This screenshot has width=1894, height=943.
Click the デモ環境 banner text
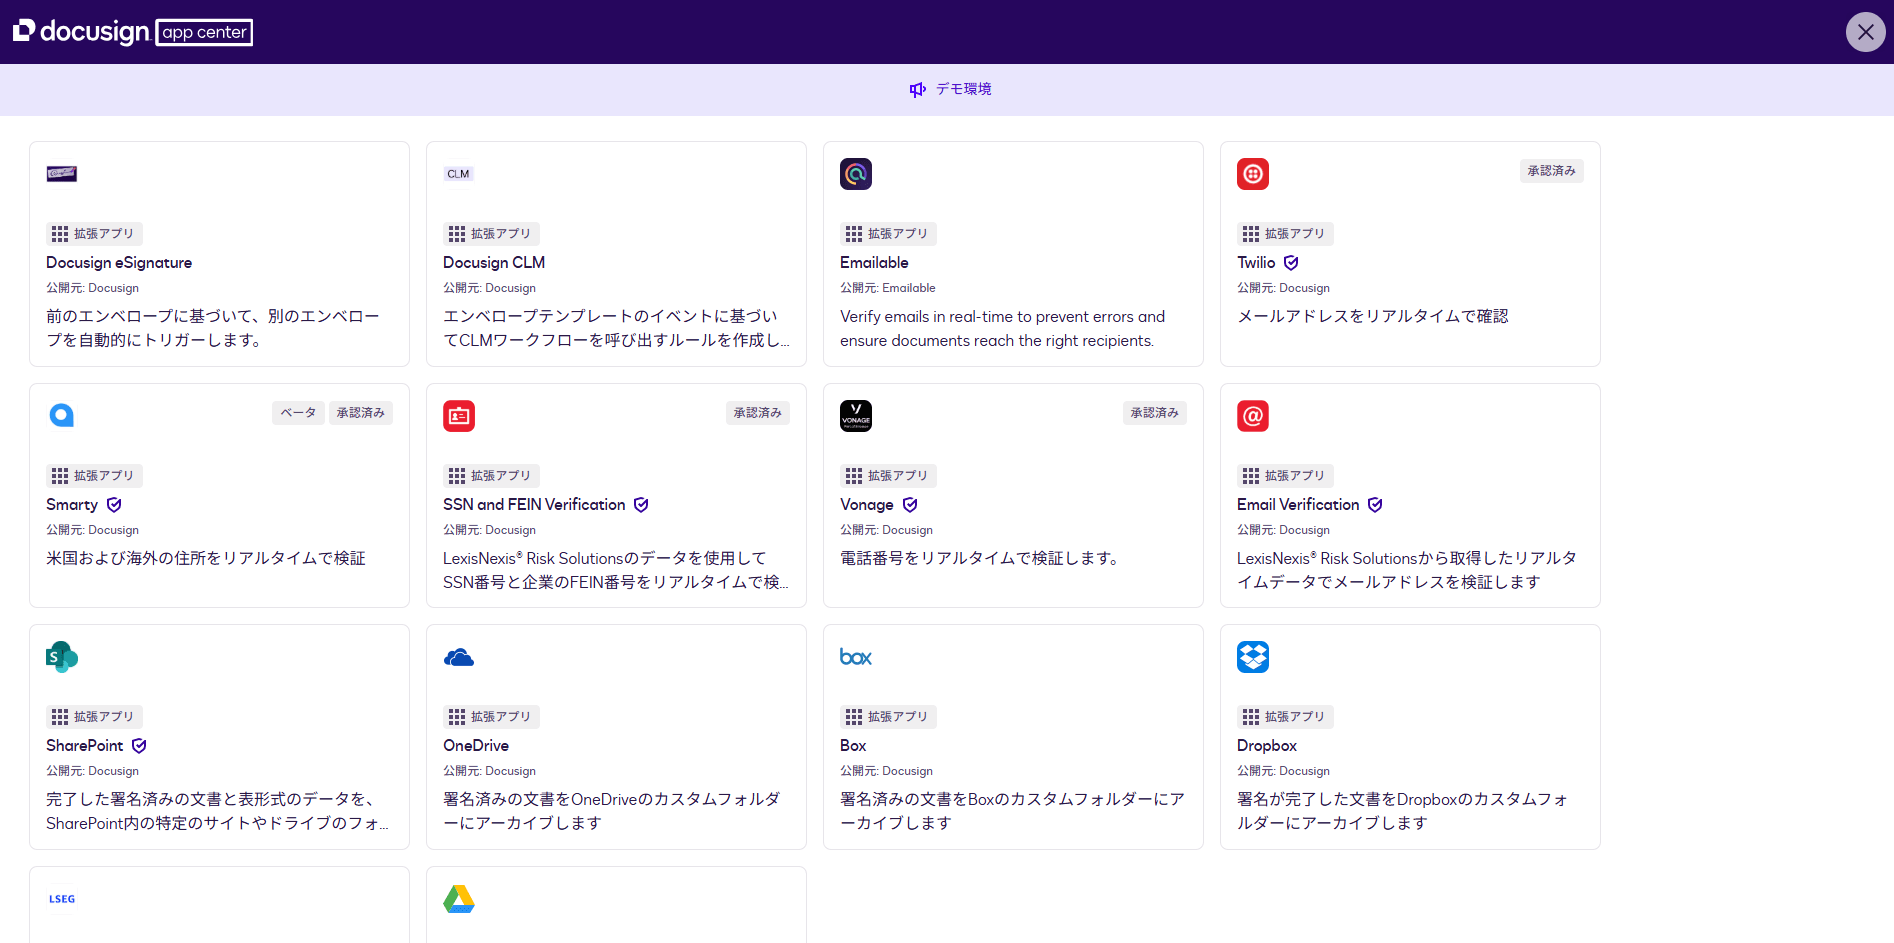pyautogui.click(x=964, y=90)
